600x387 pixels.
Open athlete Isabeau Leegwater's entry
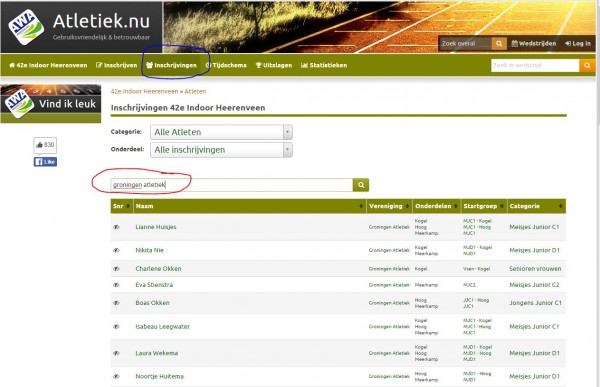pos(162,327)
